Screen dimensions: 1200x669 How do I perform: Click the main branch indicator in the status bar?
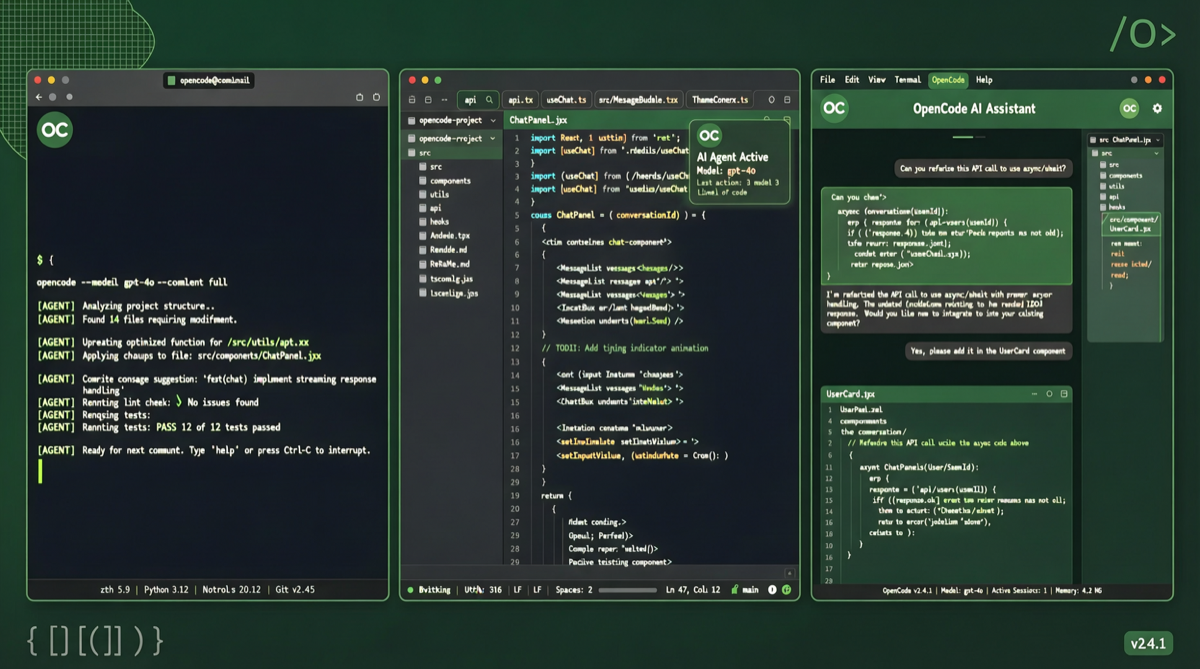745,590
